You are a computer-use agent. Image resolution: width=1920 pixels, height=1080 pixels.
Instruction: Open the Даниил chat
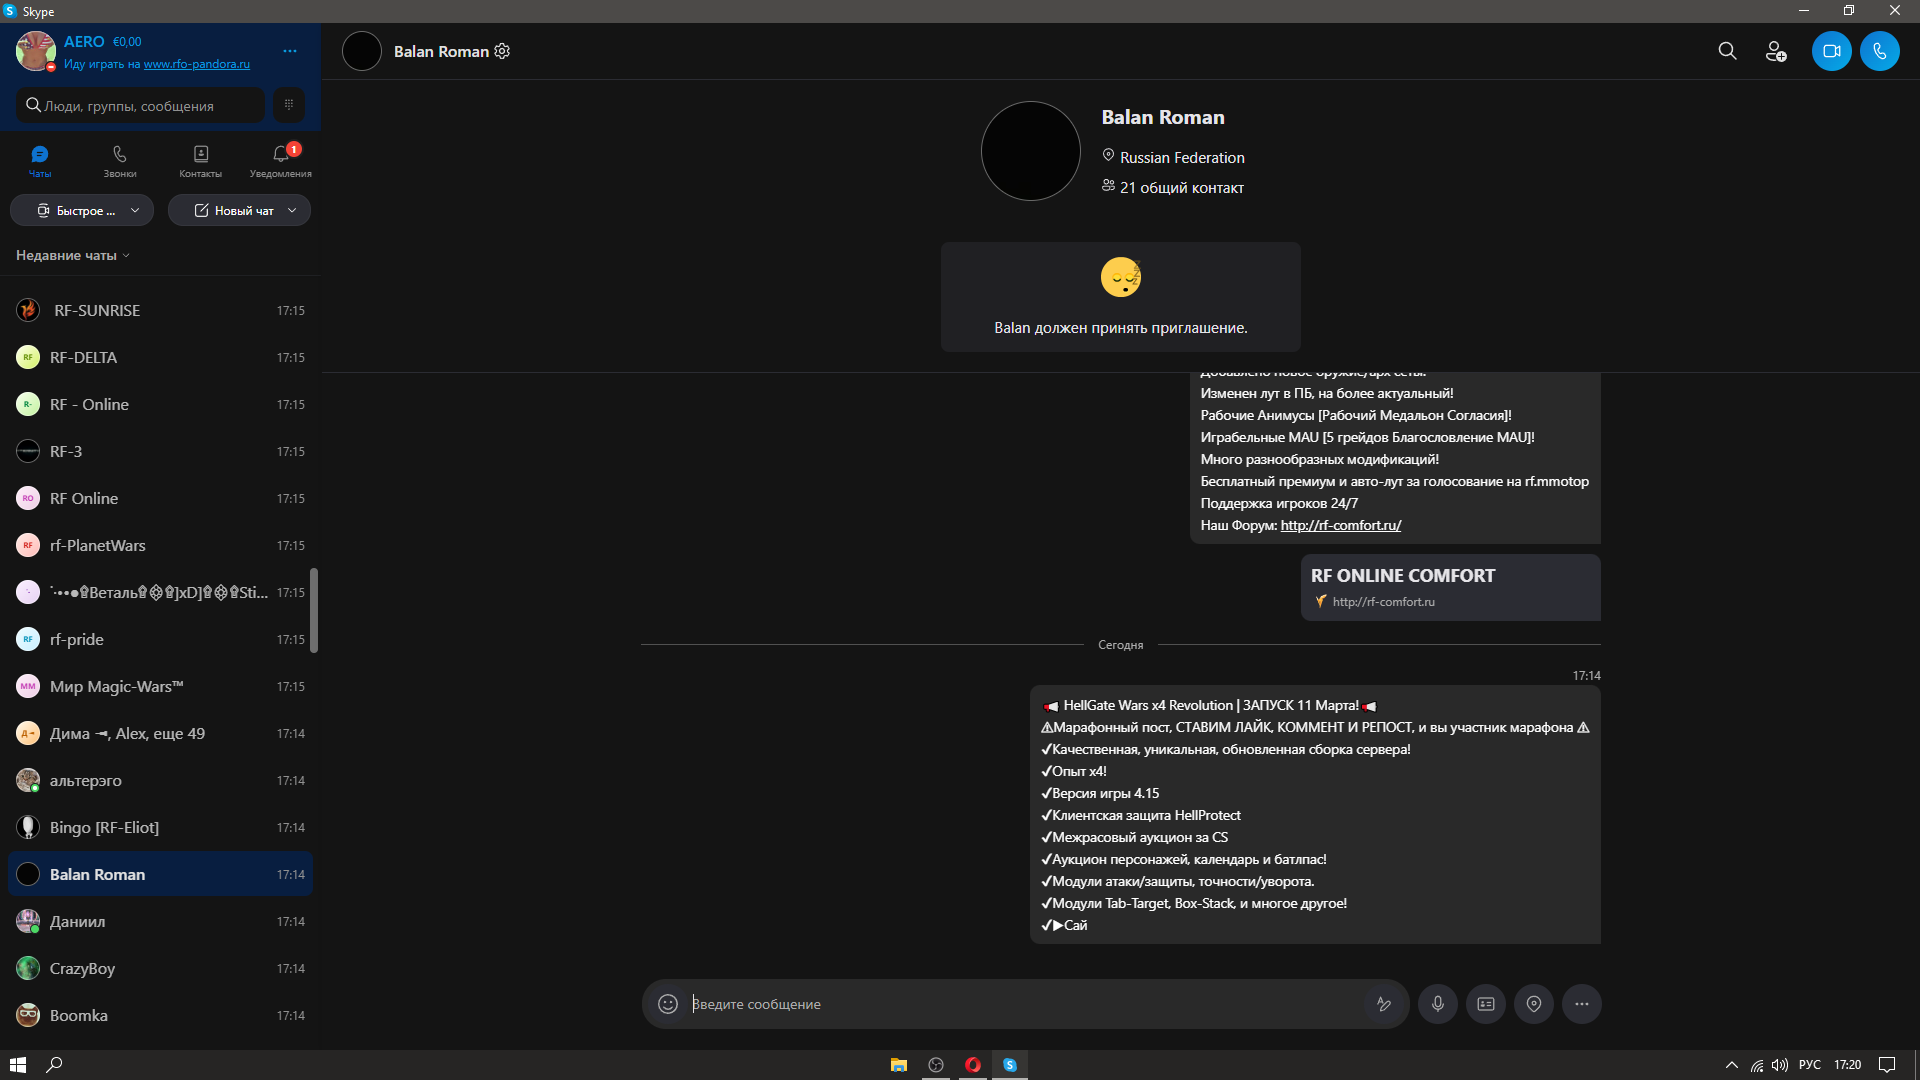click(x=160, y=922)
